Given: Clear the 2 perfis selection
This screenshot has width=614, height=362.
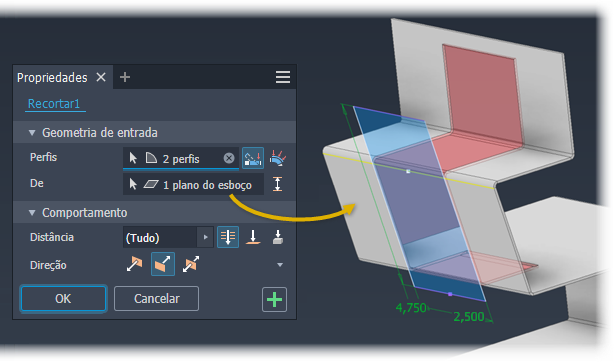Looking at the screenshot, I should [x=229, y=158].
